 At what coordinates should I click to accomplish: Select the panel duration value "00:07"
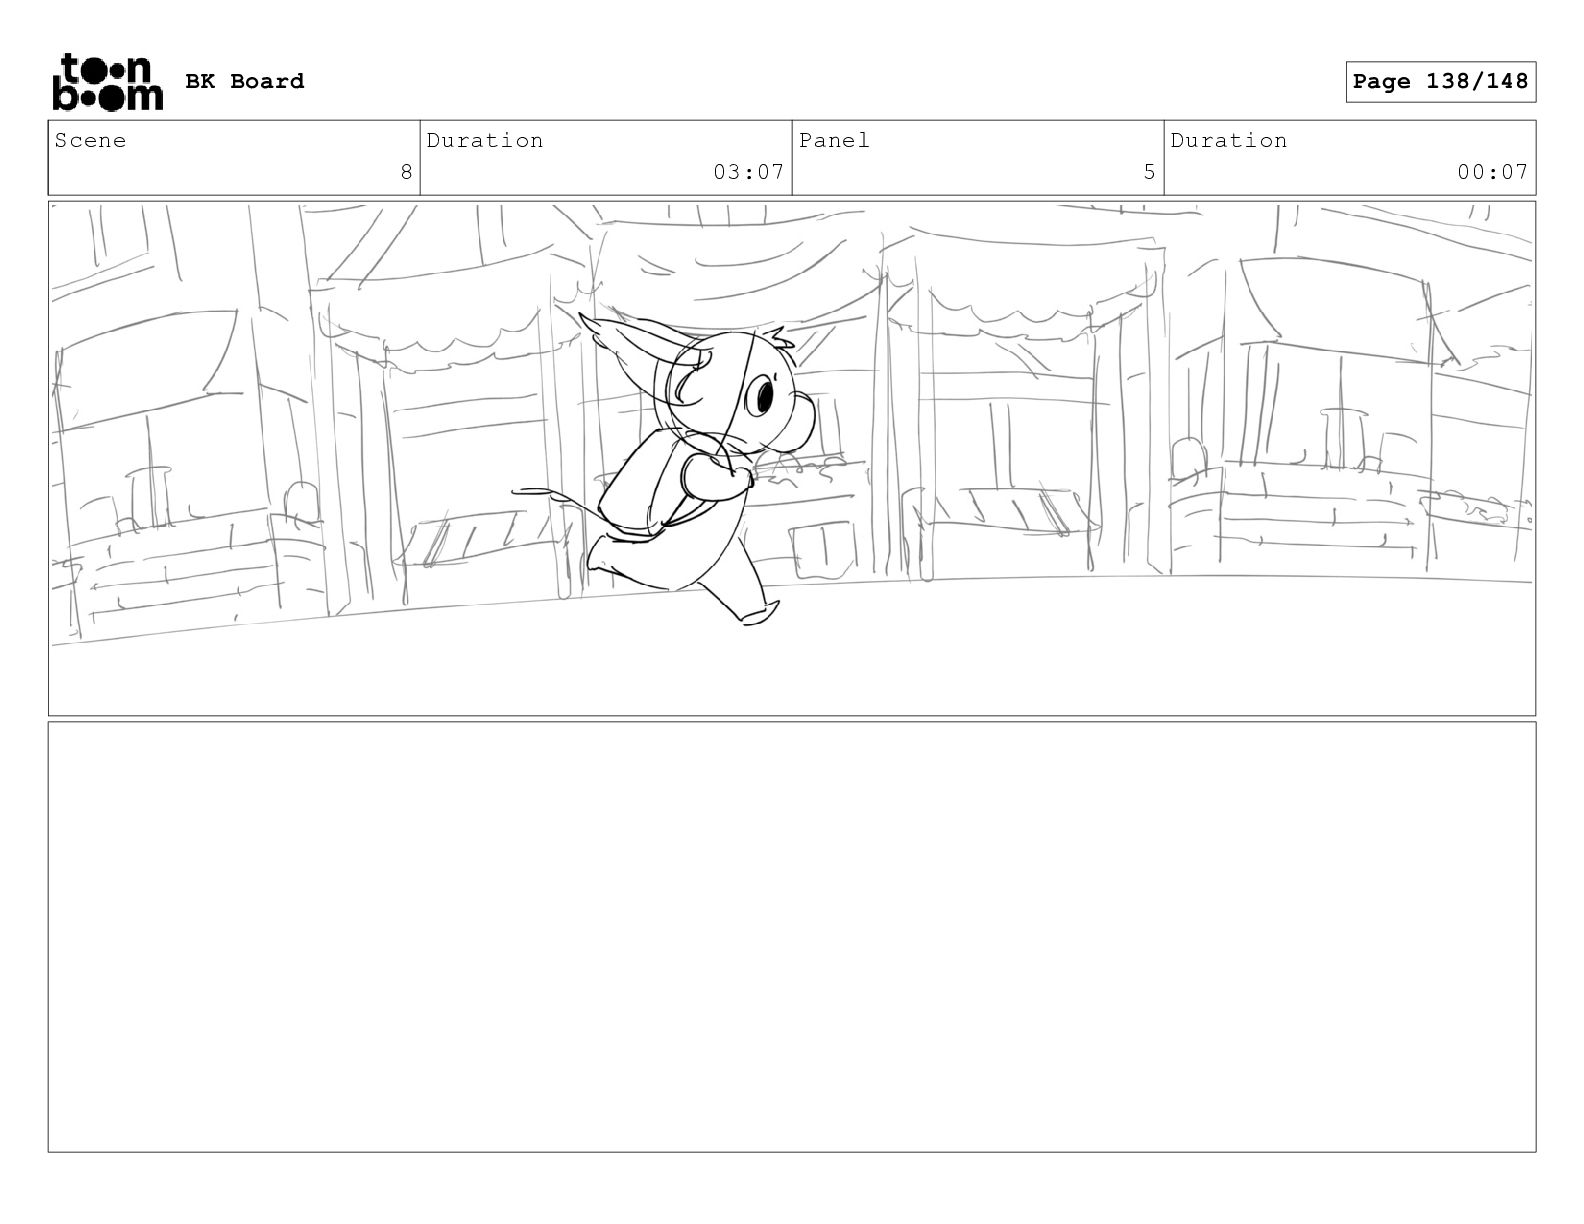[1492, 172]
